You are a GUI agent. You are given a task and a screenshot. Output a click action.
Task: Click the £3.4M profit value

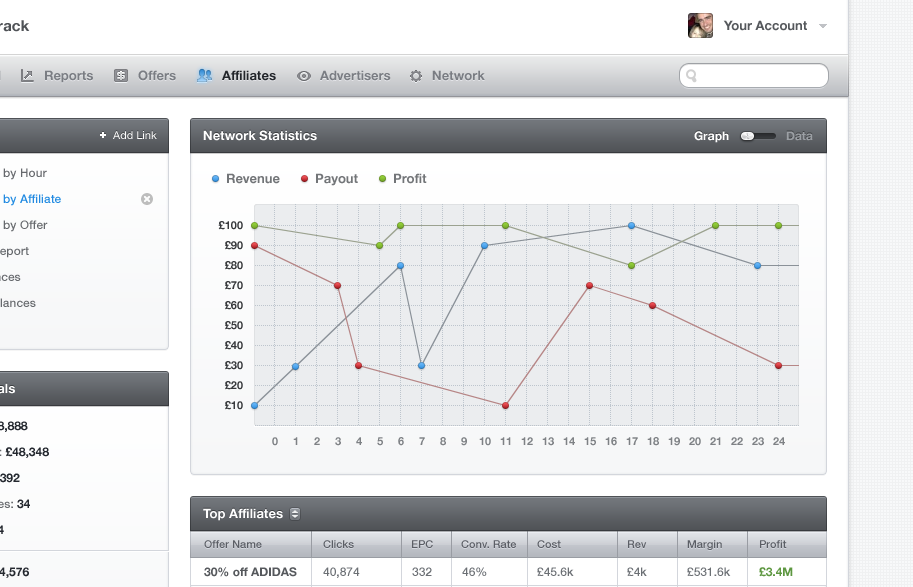click(x=776, y=572)
